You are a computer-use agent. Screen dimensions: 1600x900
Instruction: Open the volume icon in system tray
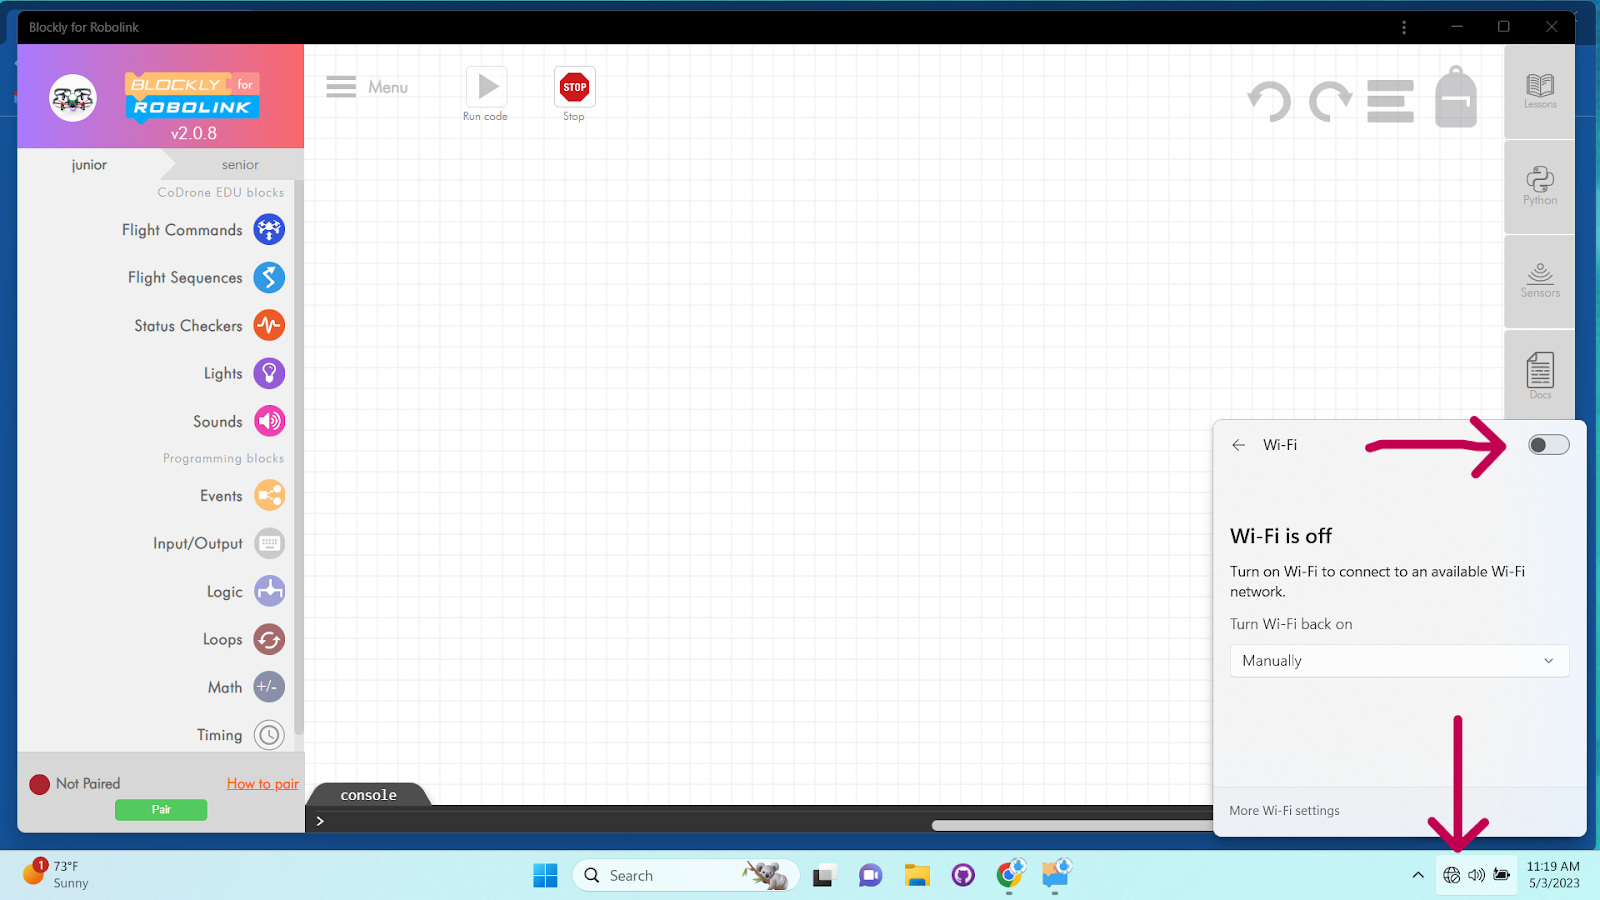(x=1477, y=876)
